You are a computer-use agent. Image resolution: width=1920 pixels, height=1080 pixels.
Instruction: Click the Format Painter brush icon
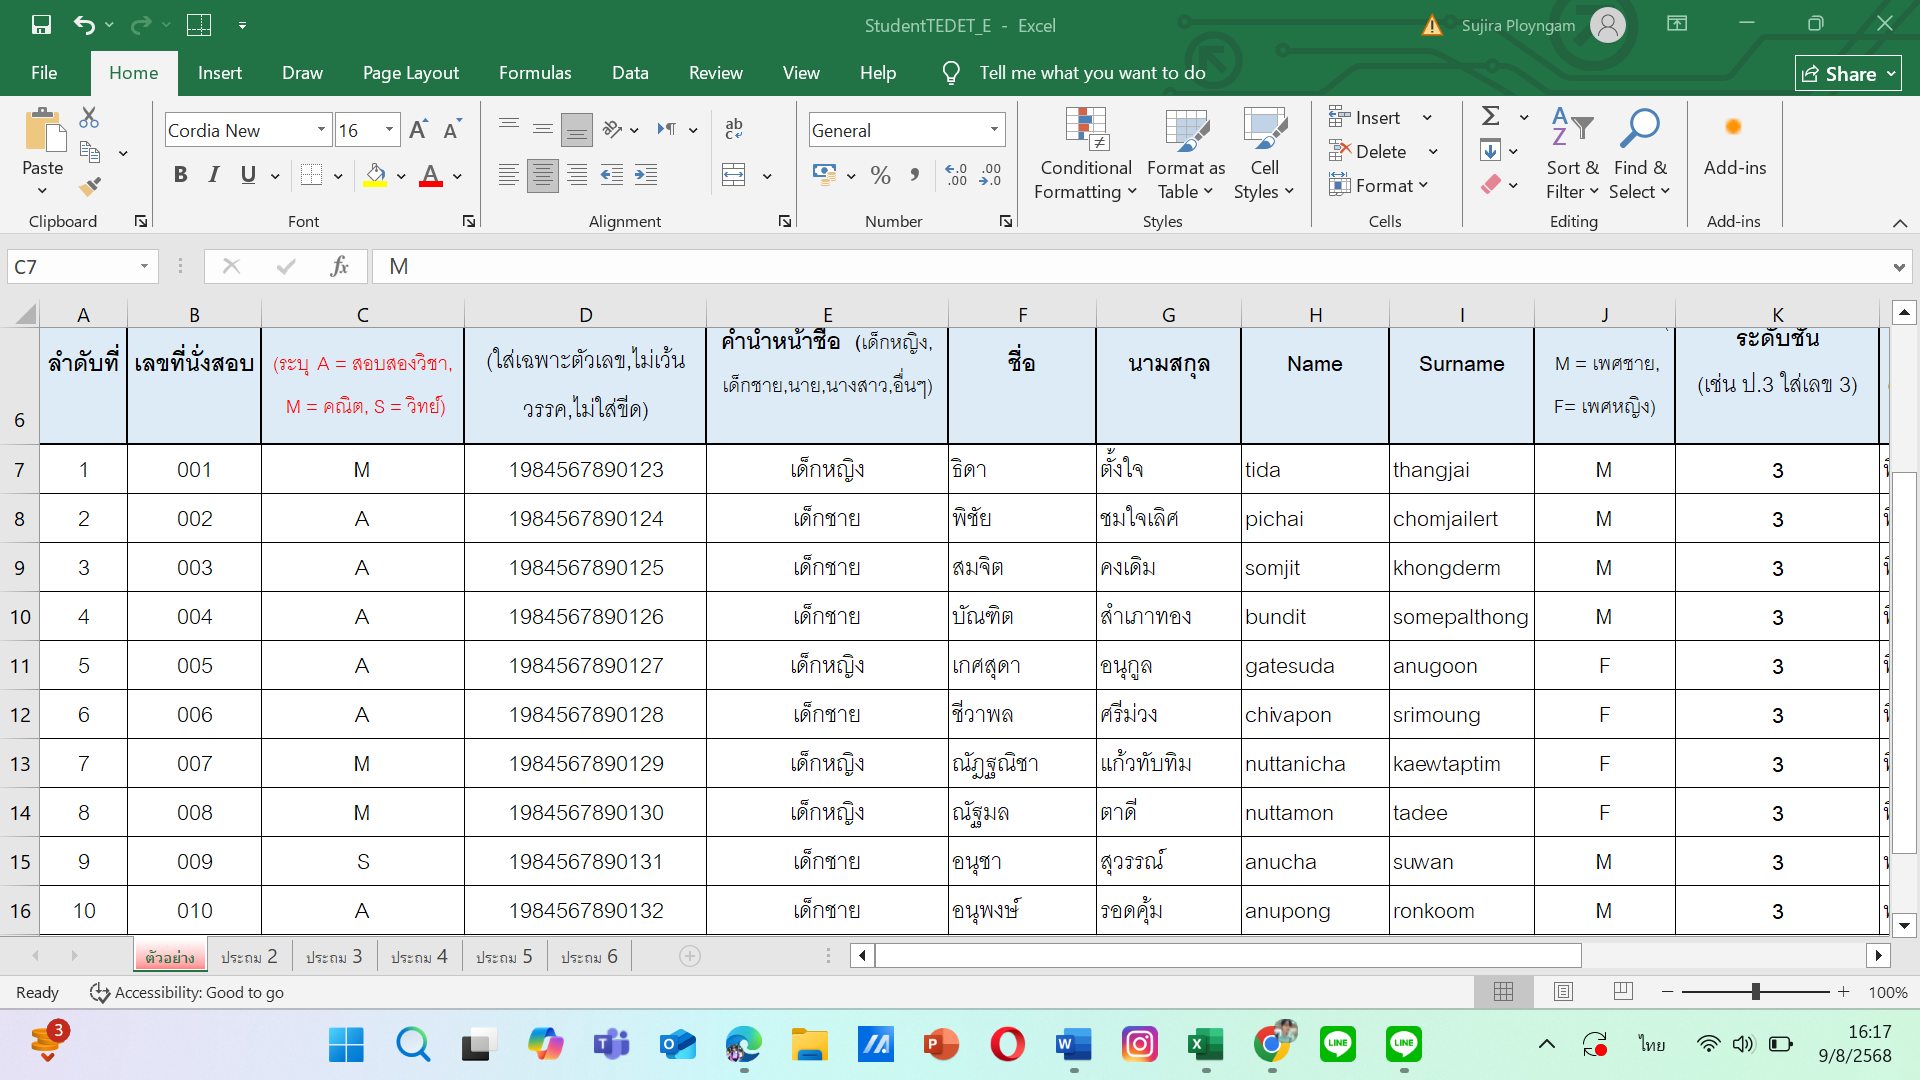[90, 186]
